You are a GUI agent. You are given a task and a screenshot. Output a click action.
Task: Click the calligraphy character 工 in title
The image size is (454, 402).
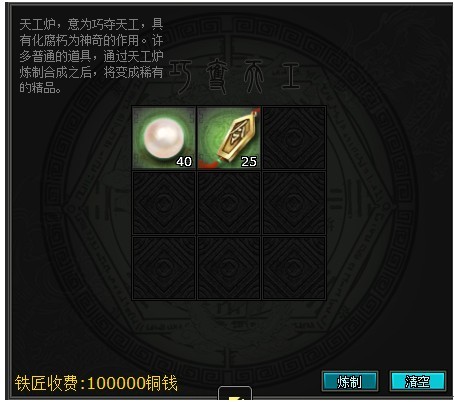[x=290, y=76]
